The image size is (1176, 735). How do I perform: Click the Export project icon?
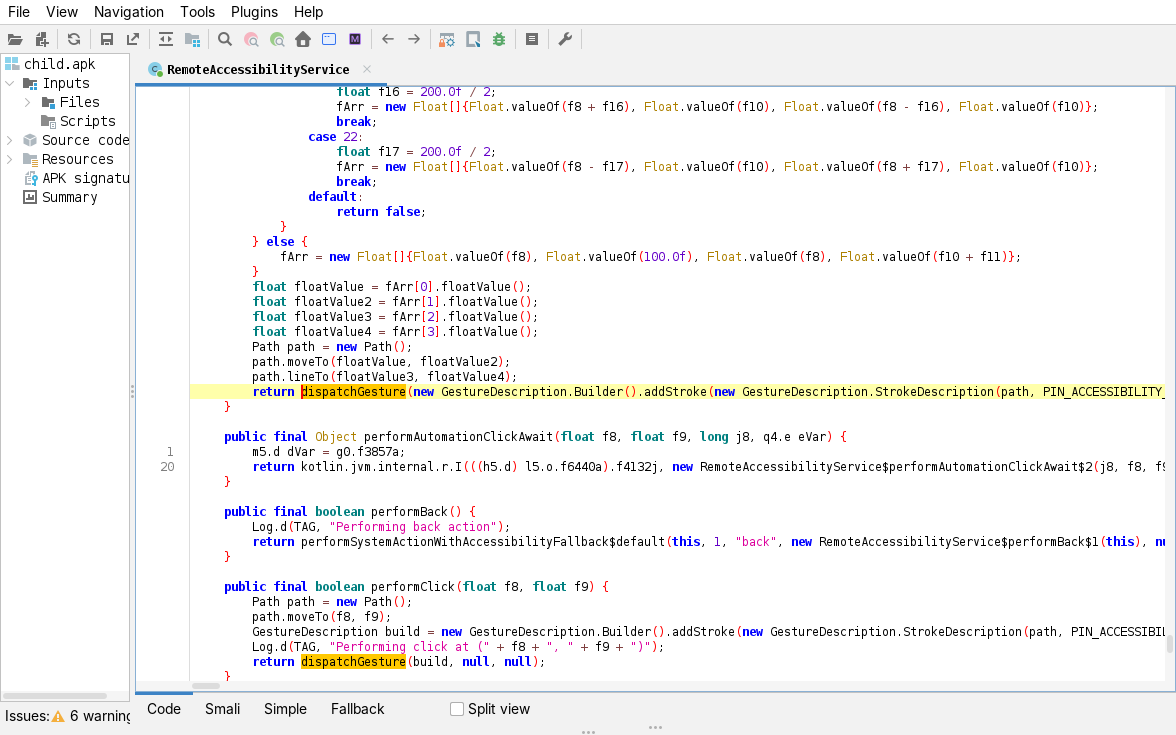pos(133,40)
